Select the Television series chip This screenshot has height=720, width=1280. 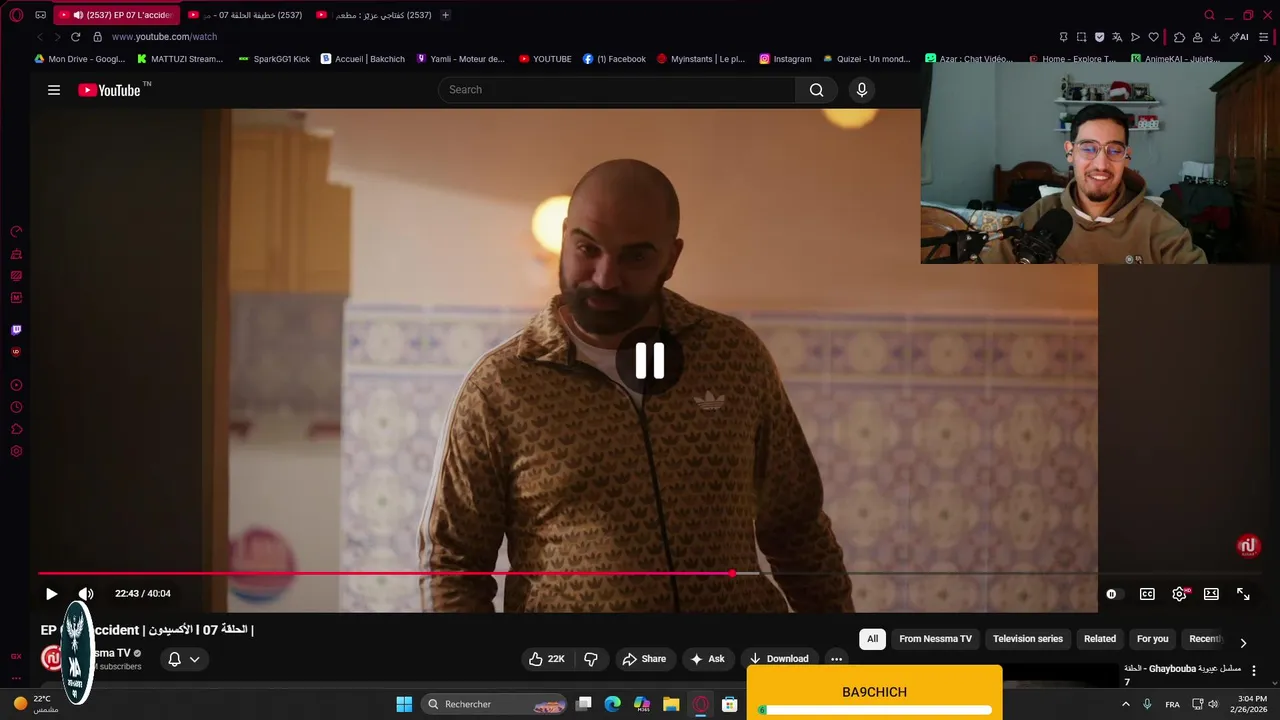tap(1028, 639)
